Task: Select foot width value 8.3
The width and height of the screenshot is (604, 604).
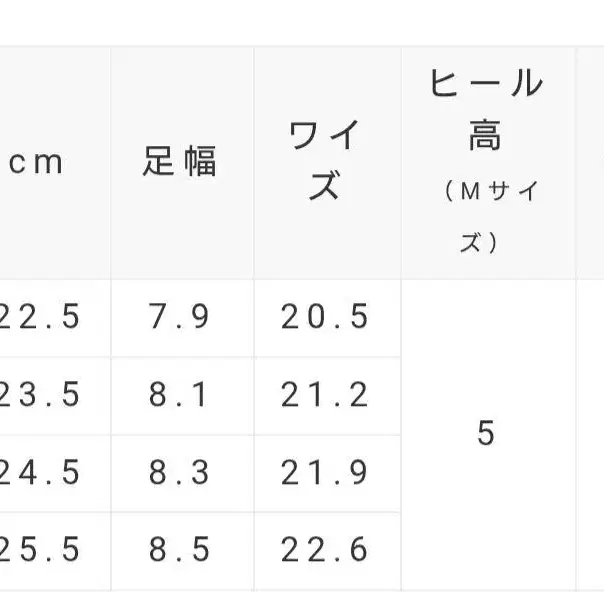Action: pos(180,472)
